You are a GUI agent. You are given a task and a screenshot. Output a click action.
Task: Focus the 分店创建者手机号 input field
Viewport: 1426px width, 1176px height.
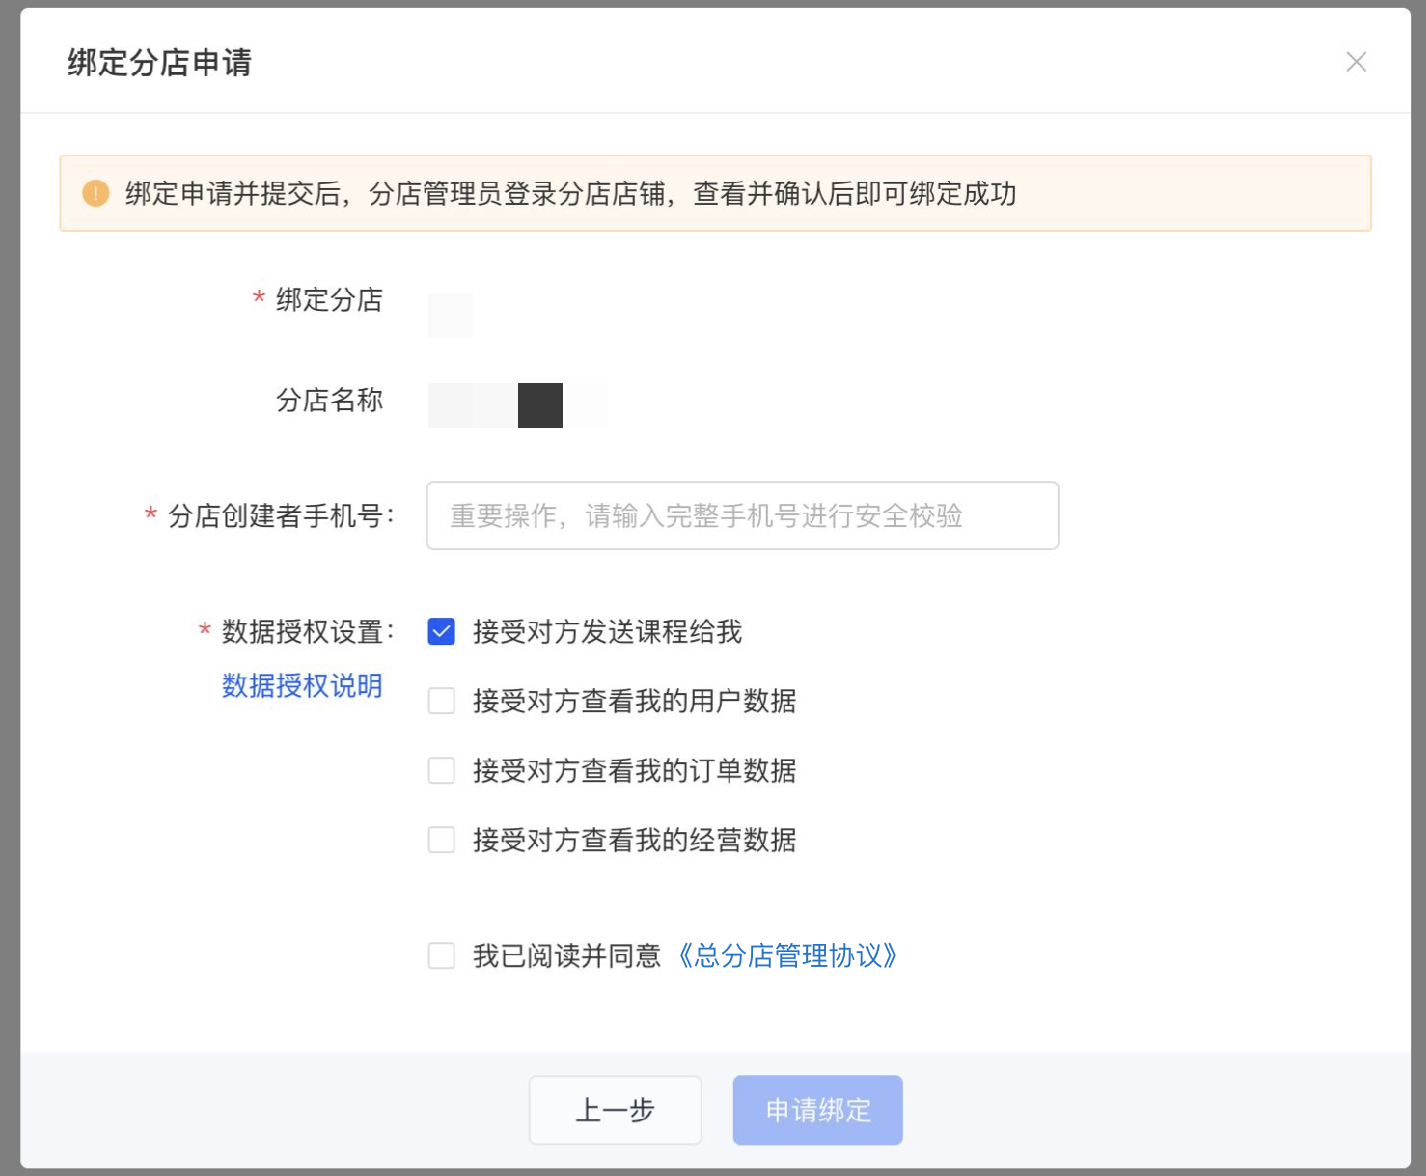[x=742, y=516]
